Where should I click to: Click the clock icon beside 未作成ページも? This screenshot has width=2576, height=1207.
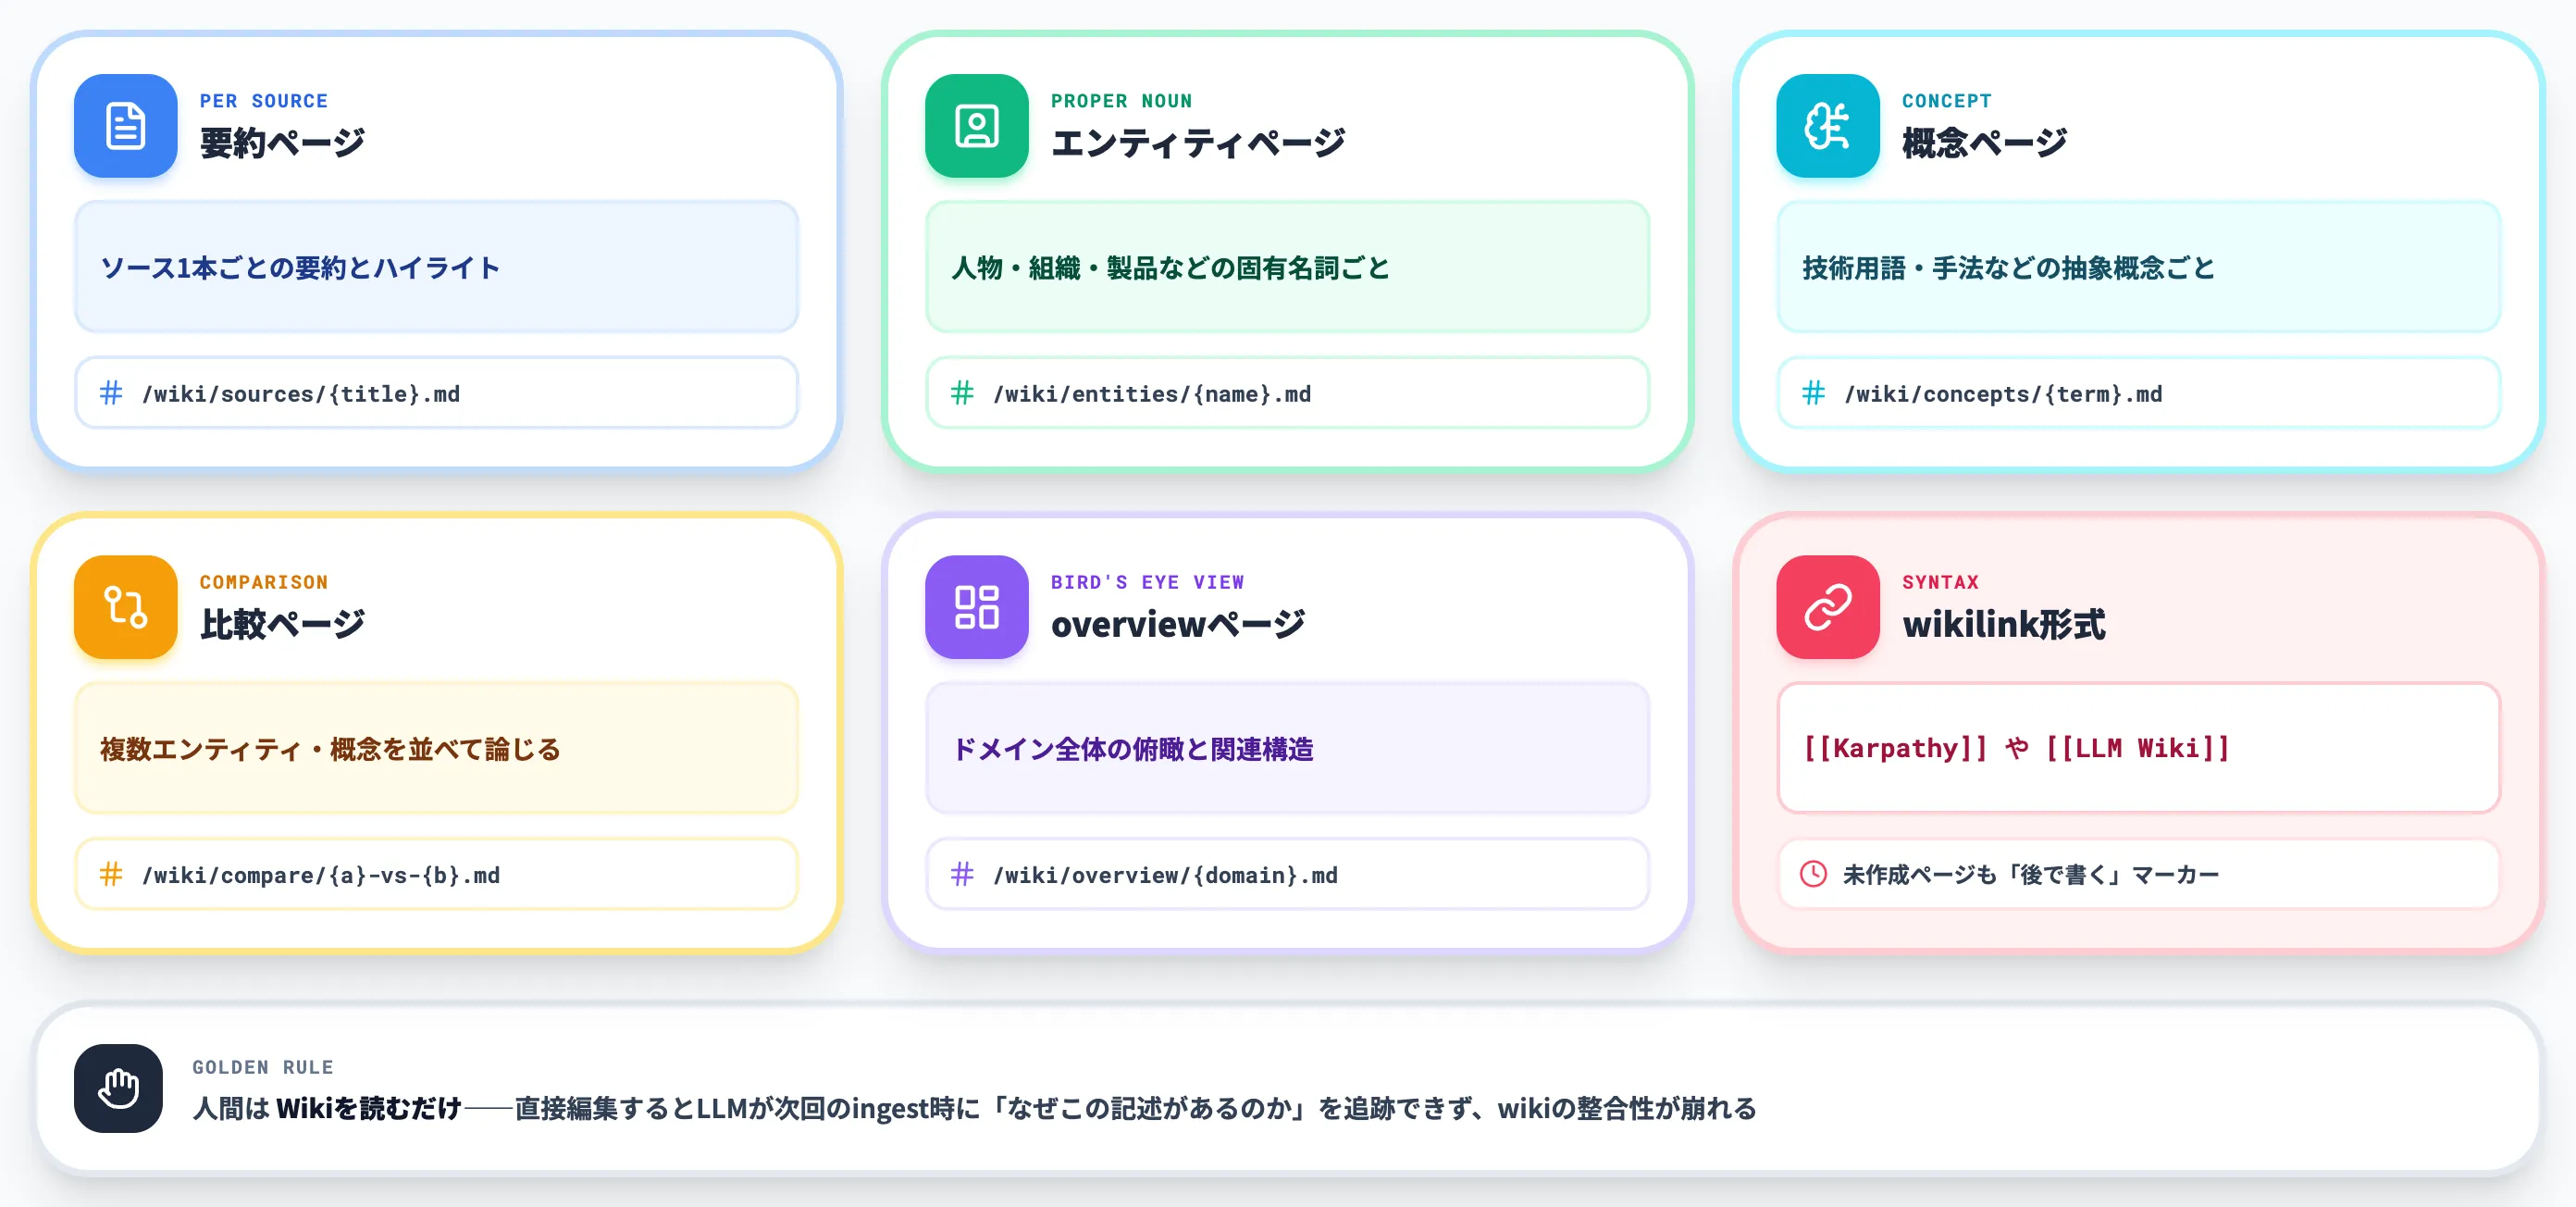(x=1813, y=874)
